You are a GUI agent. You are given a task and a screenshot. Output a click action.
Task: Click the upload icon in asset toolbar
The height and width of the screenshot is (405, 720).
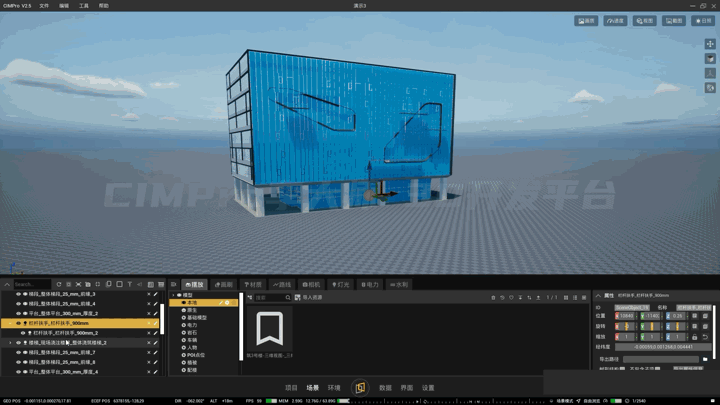538,298
